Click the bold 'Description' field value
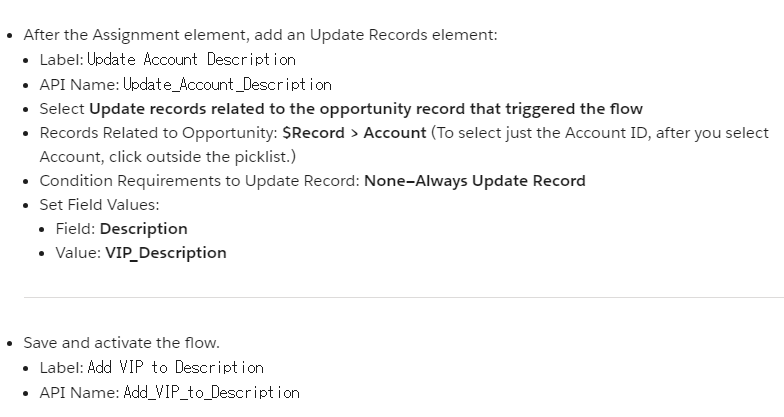 143,229
